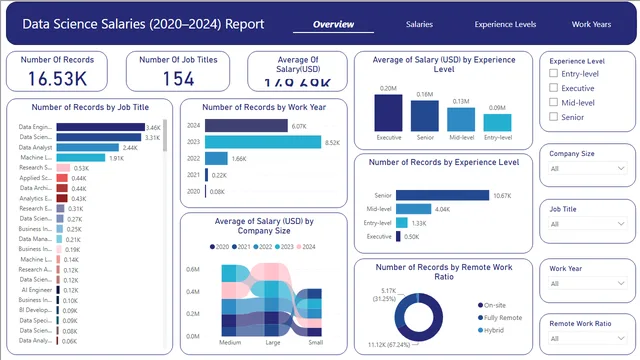Click the 'Data Analyst' axis label
The image size is (640, 360).
pyautogui.click(x=35, y=147)
